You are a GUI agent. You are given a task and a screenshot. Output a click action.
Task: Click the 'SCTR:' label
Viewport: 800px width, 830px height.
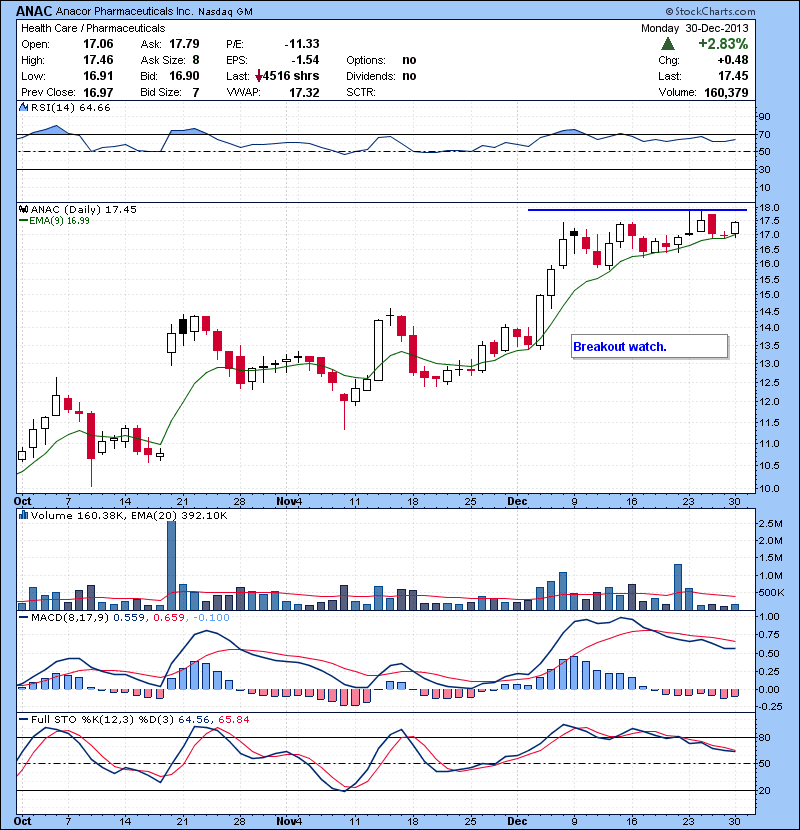pyautogui.click(x=361, y=93)
